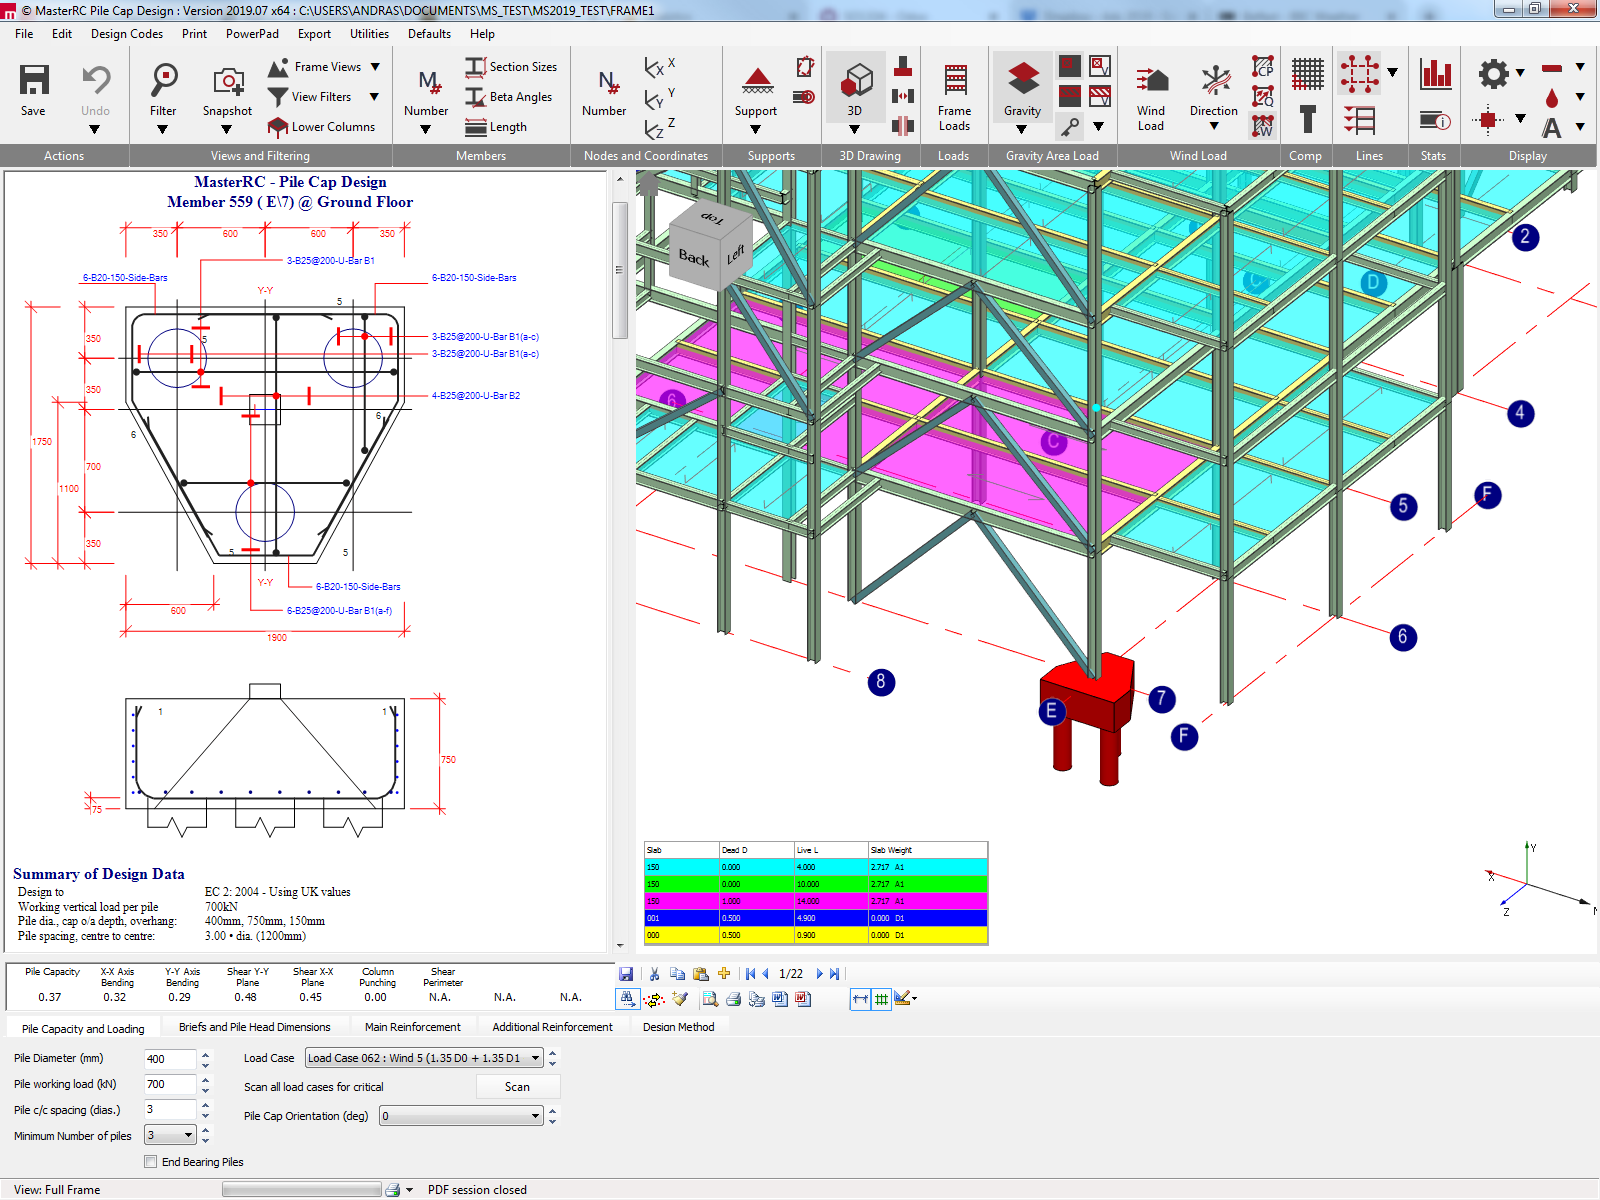Click the wind Direction icon

(1215, 81)
